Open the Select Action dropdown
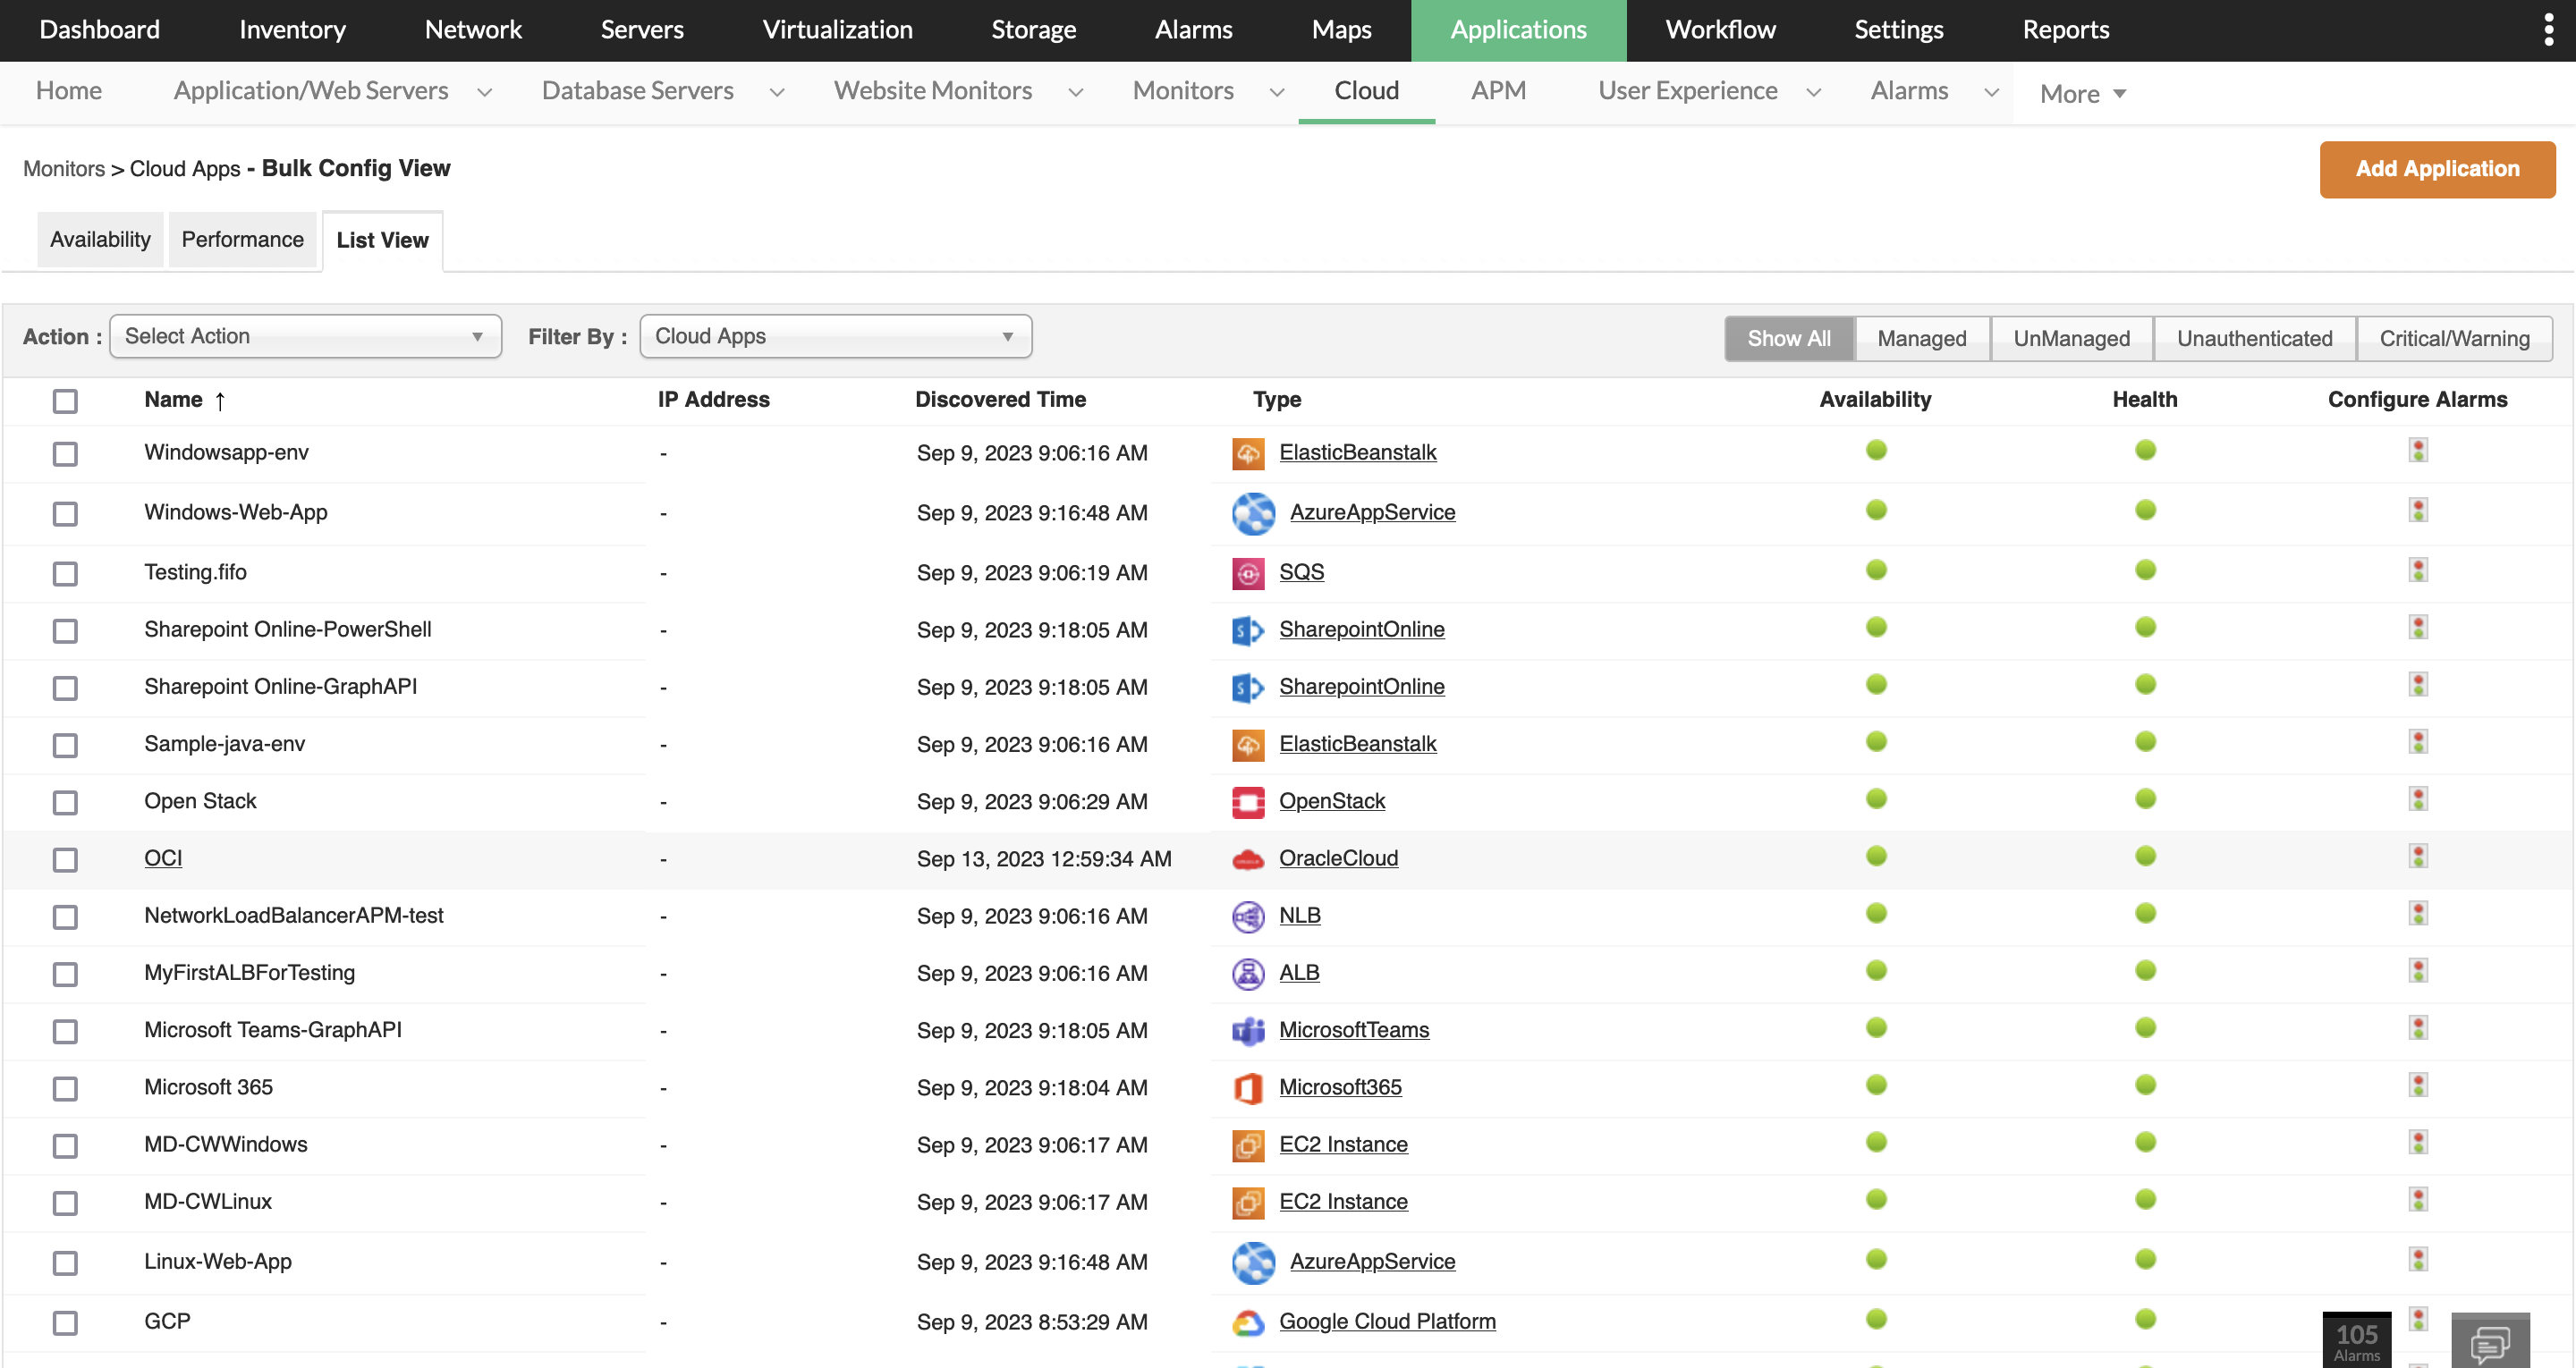Image resolution: width=2576 pixels, height=1368 pixels. pyautogui.click(x=305, y=337)
